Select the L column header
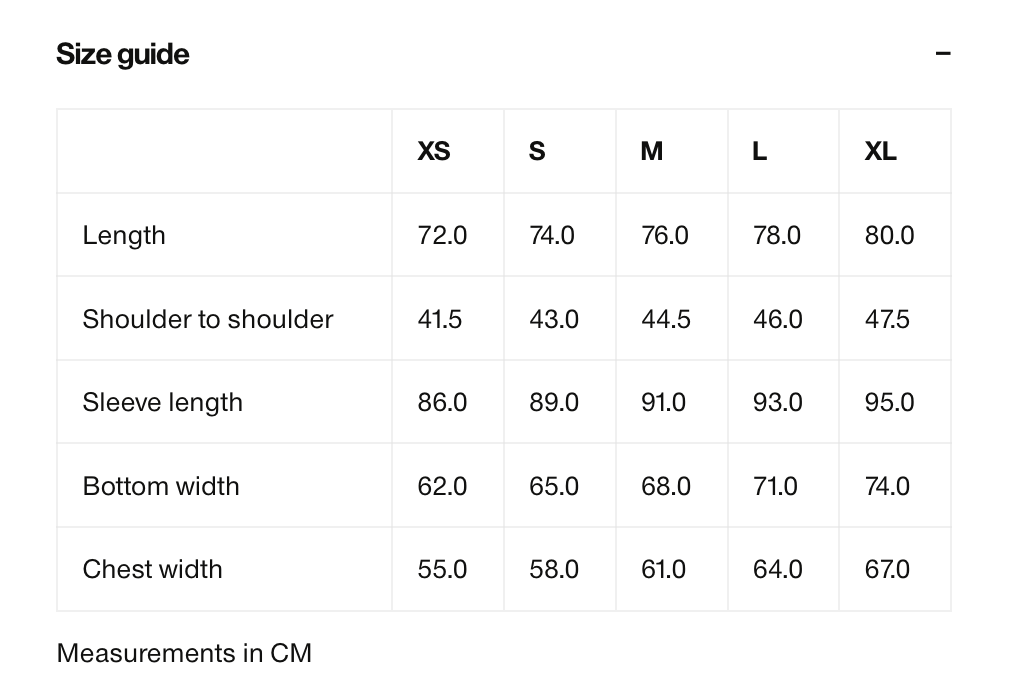 [x=759, y=151]
